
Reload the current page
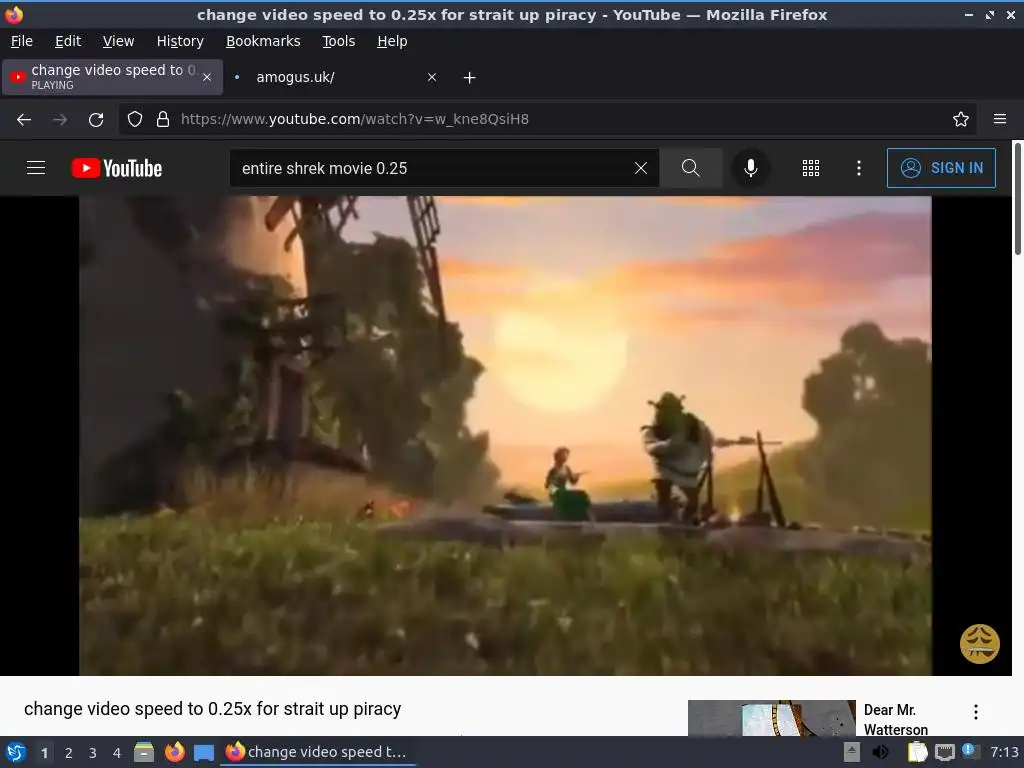[x=96, y=120]
